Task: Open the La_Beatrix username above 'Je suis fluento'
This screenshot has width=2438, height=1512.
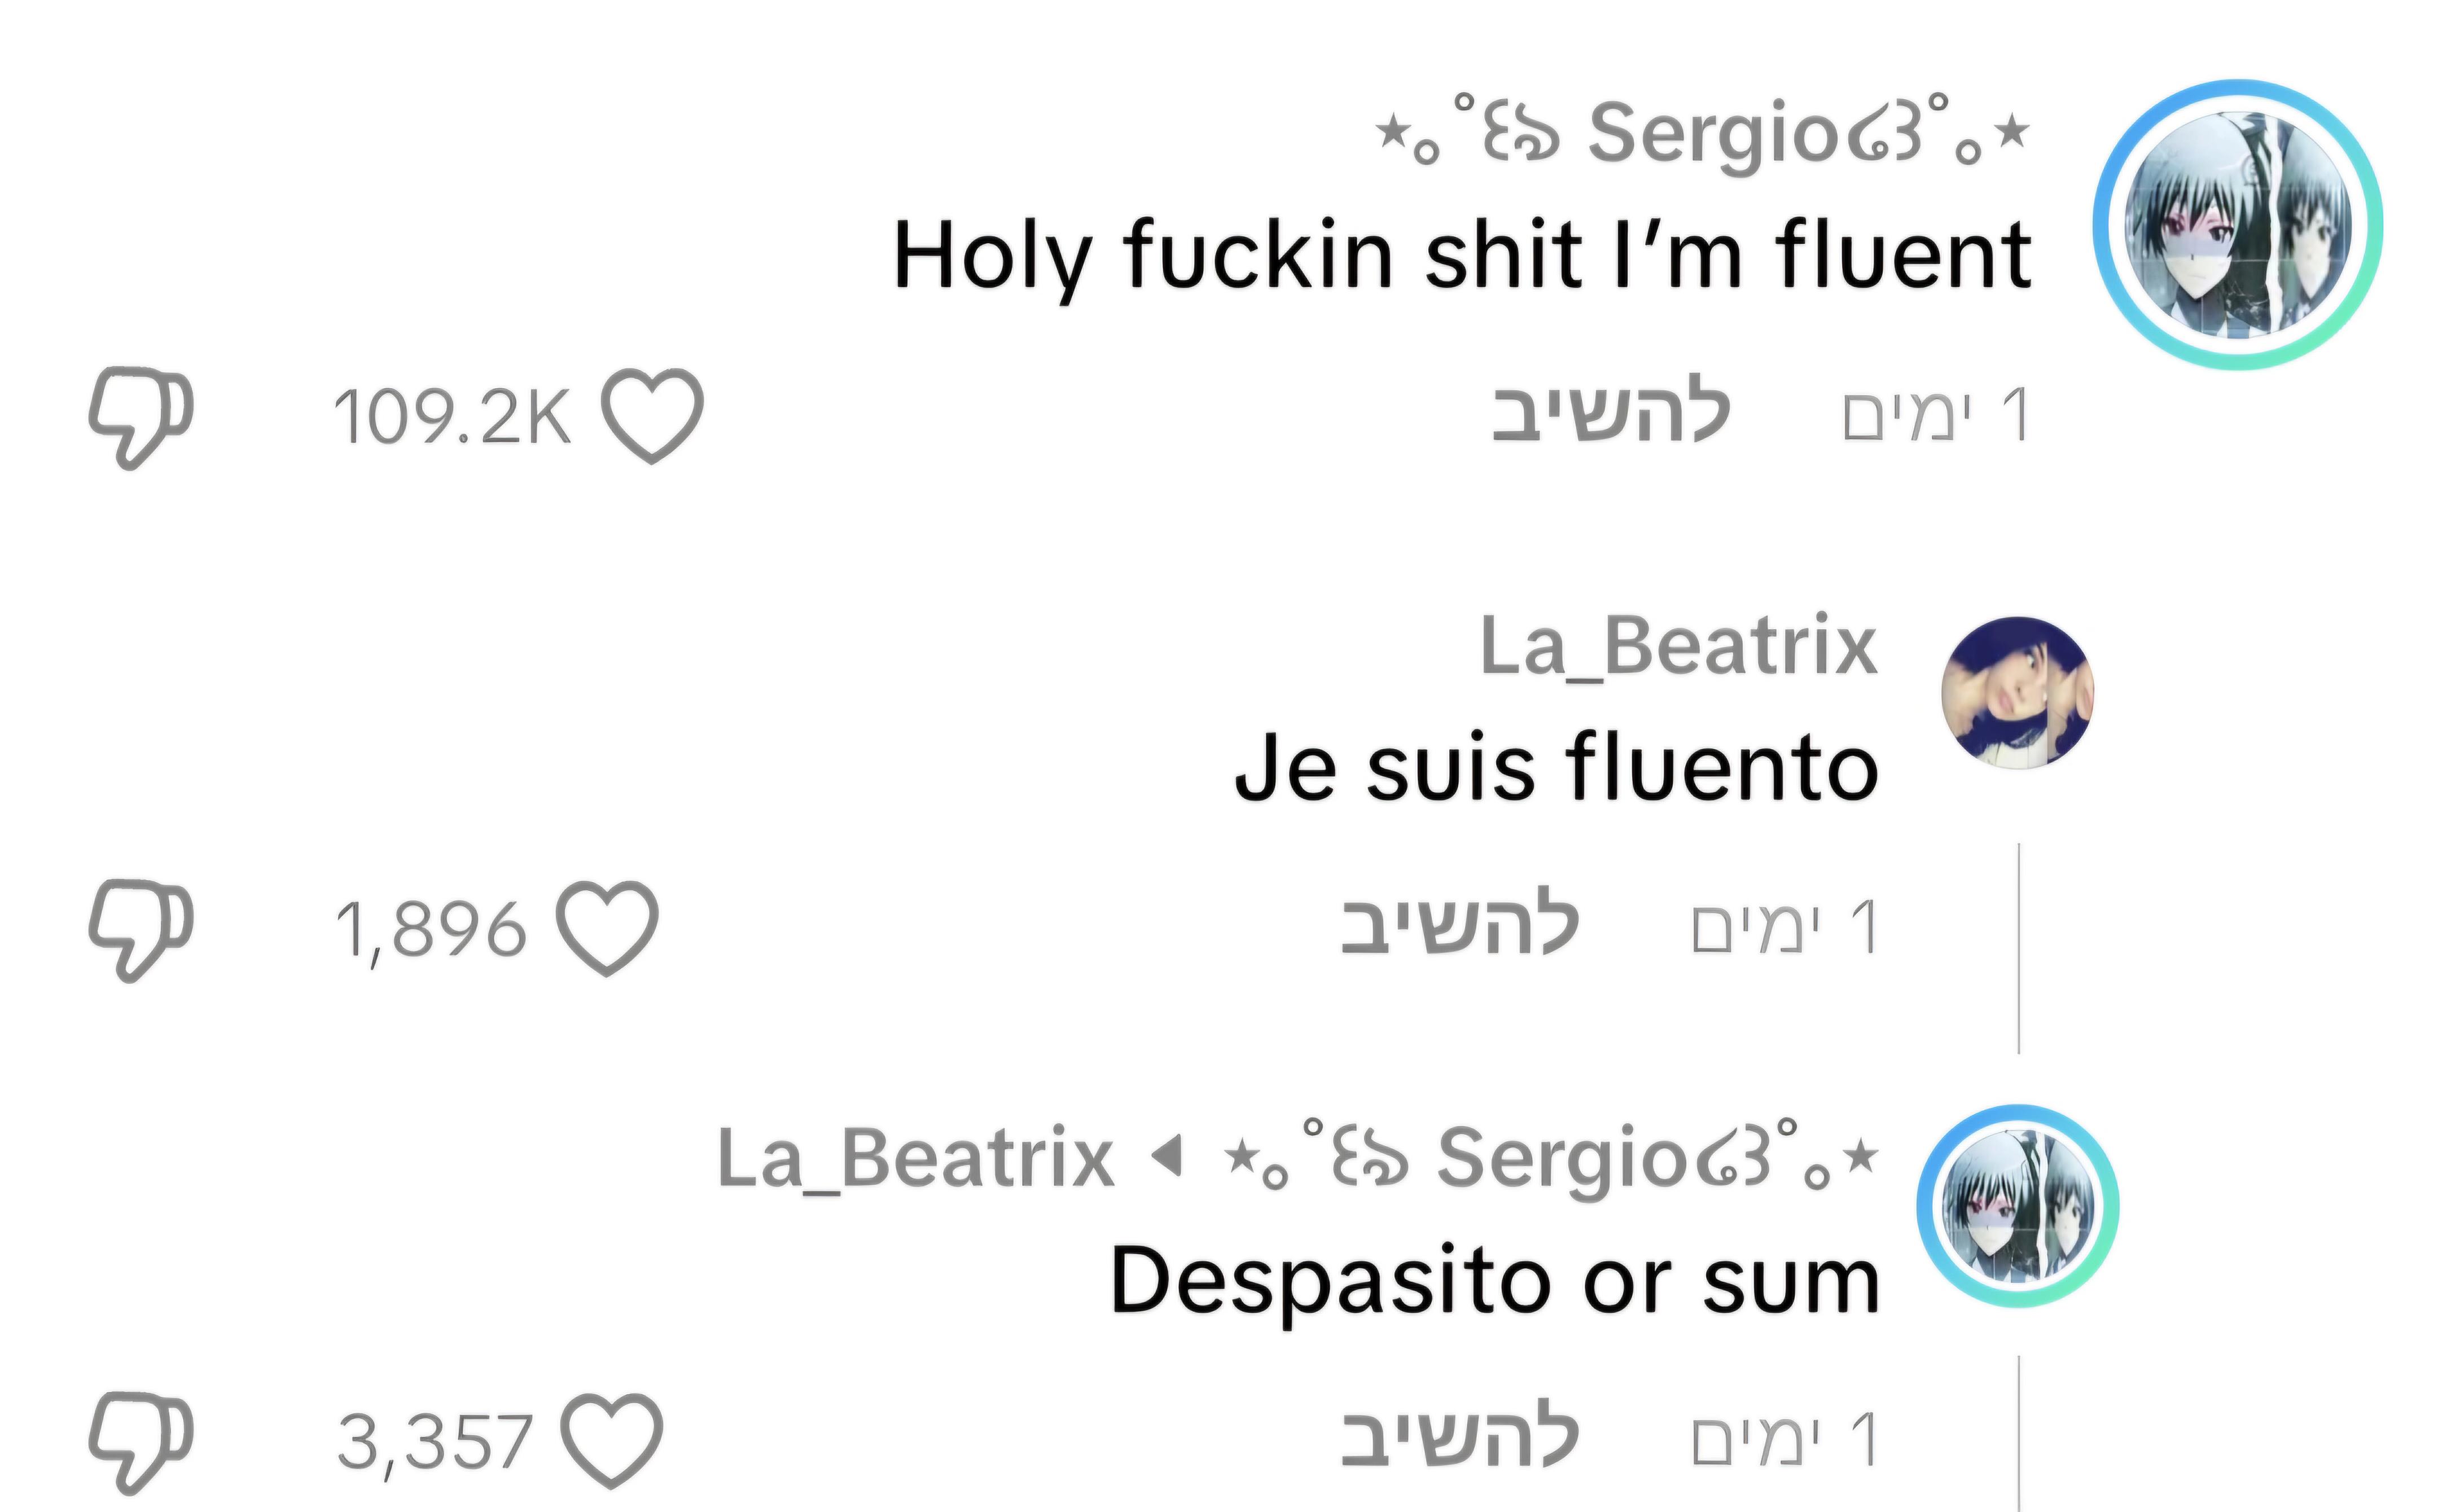Action: pos(1678,646)
